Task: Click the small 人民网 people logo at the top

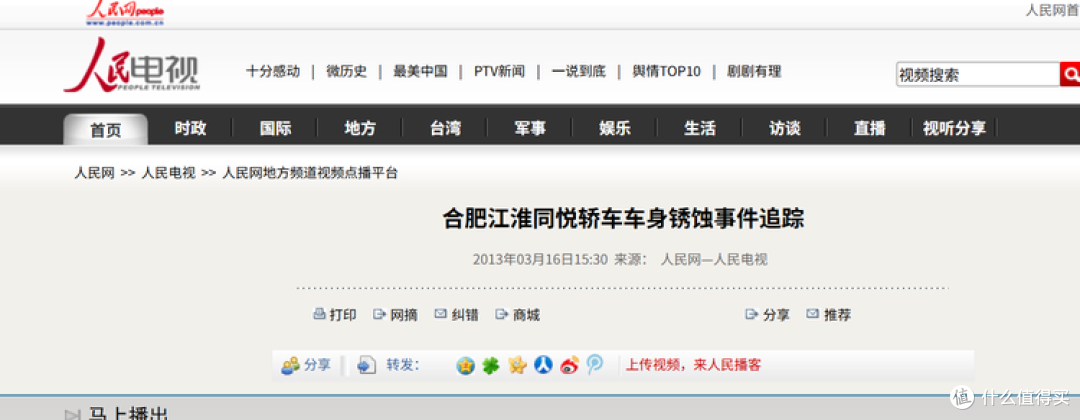Action: (125, 13)
